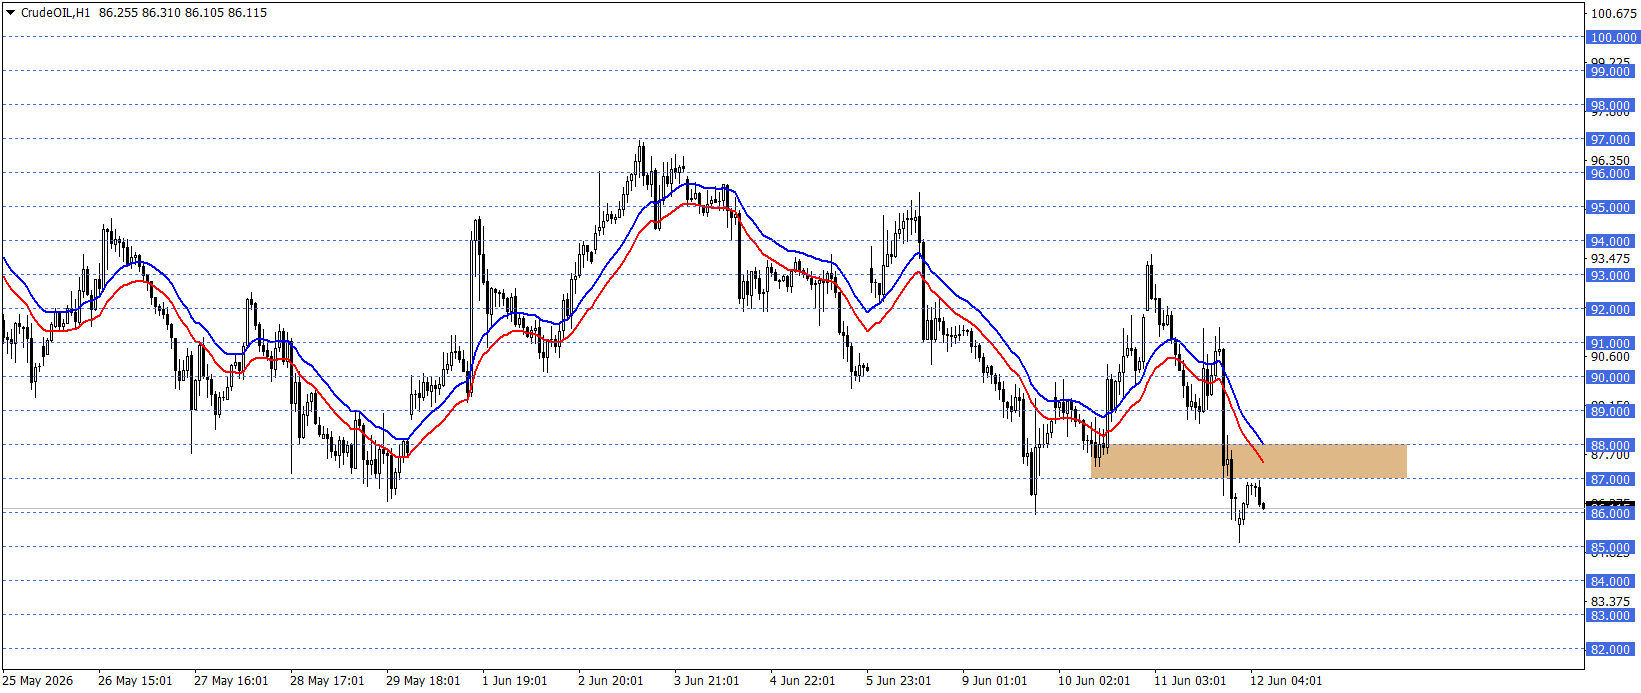Click the 10 Jun 02:01 time axis label
This screenshot has width=1641, height=693.
(x=1094, y=681)
